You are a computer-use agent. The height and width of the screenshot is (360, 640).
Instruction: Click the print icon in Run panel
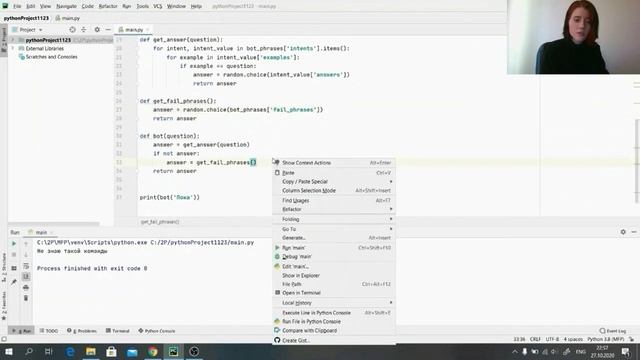26,287
